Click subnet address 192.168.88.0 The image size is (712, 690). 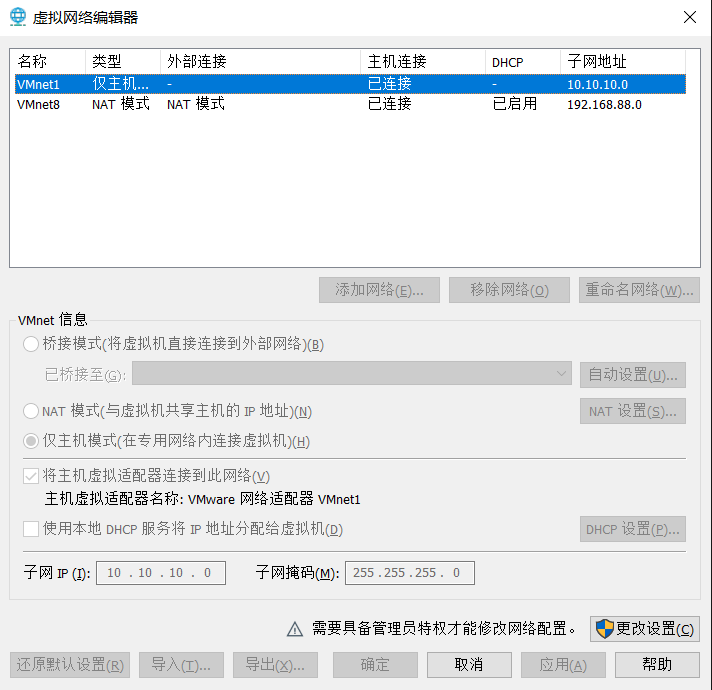pos(604,105)
